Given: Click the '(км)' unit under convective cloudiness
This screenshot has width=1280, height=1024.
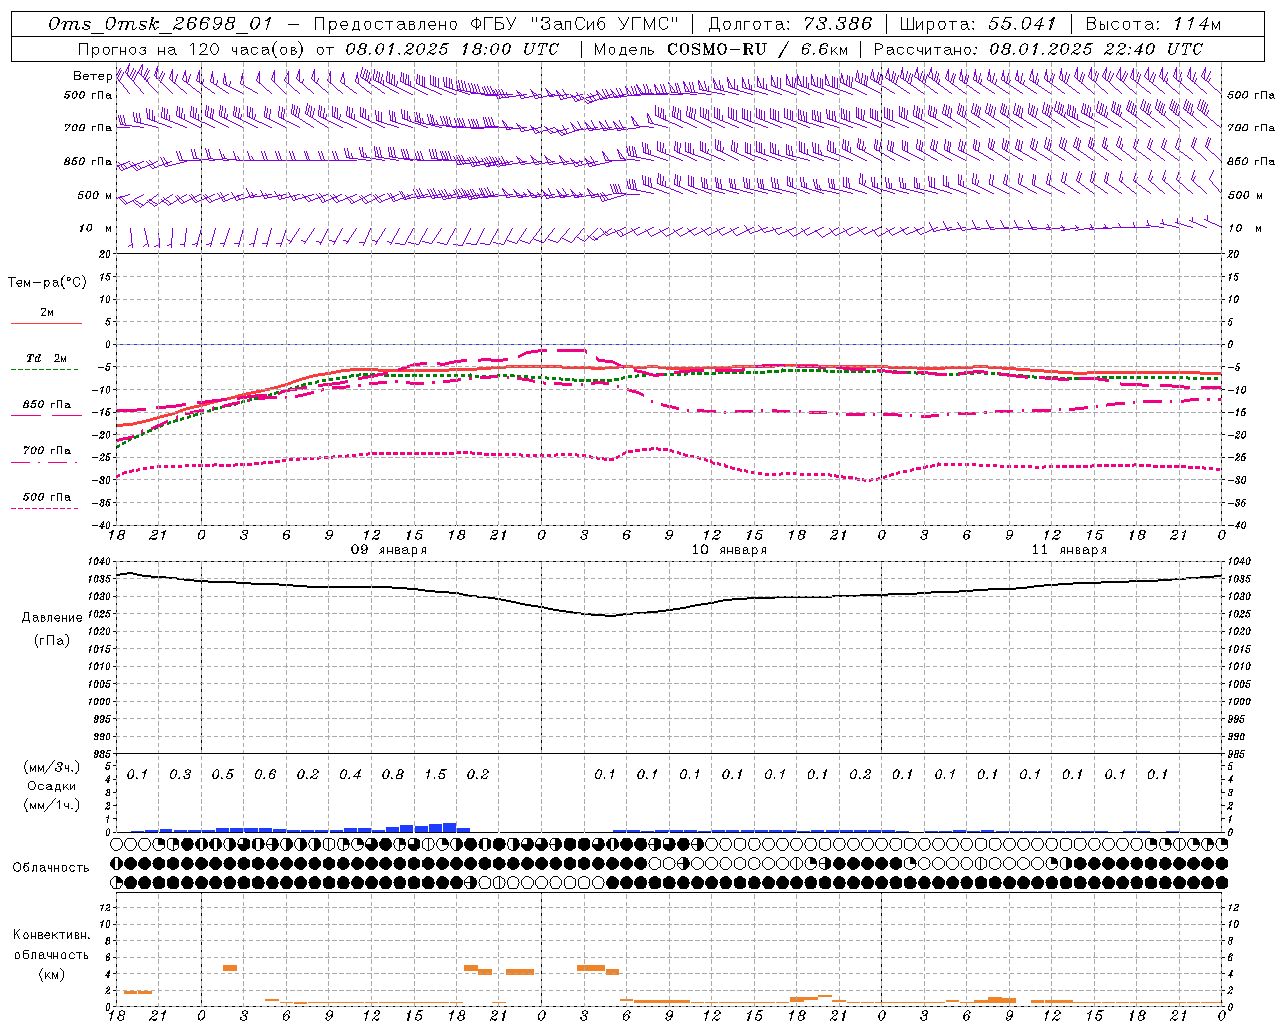Looking at the screenshot, I should (51, 974).
